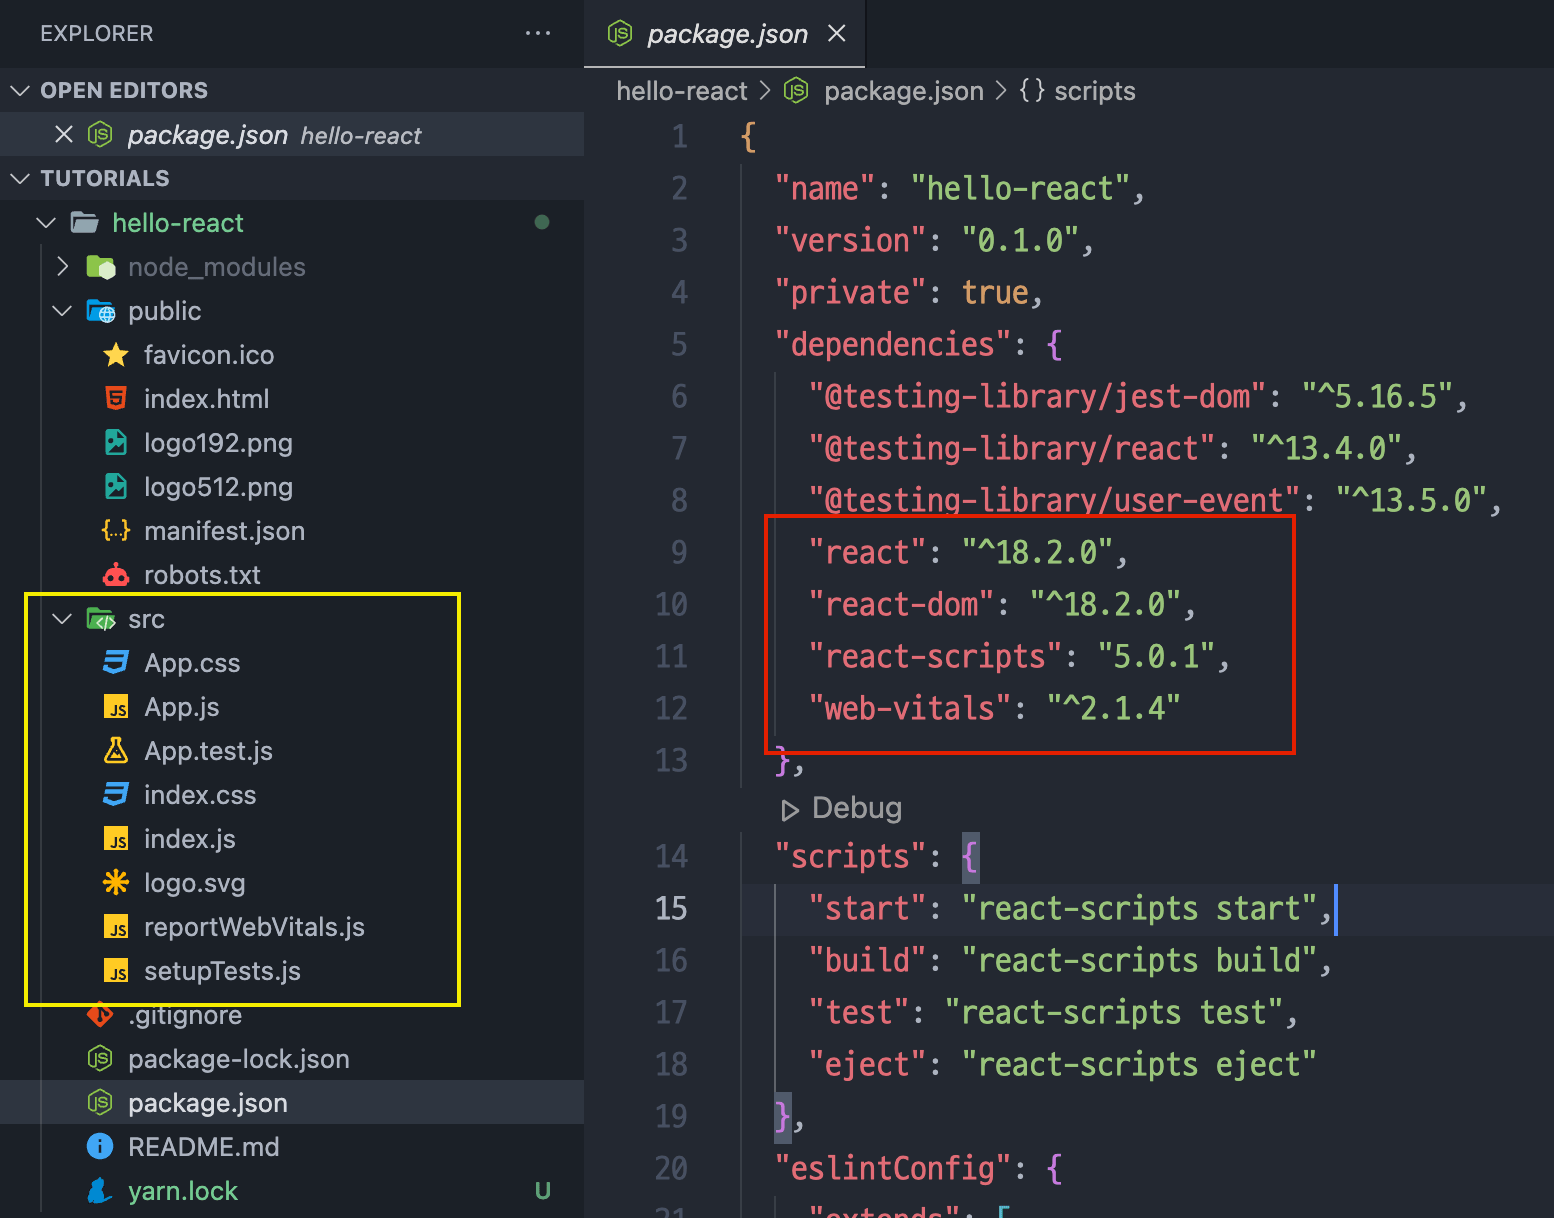
Task: Click the image icon beside logo512.png
Action: [116, 487]
